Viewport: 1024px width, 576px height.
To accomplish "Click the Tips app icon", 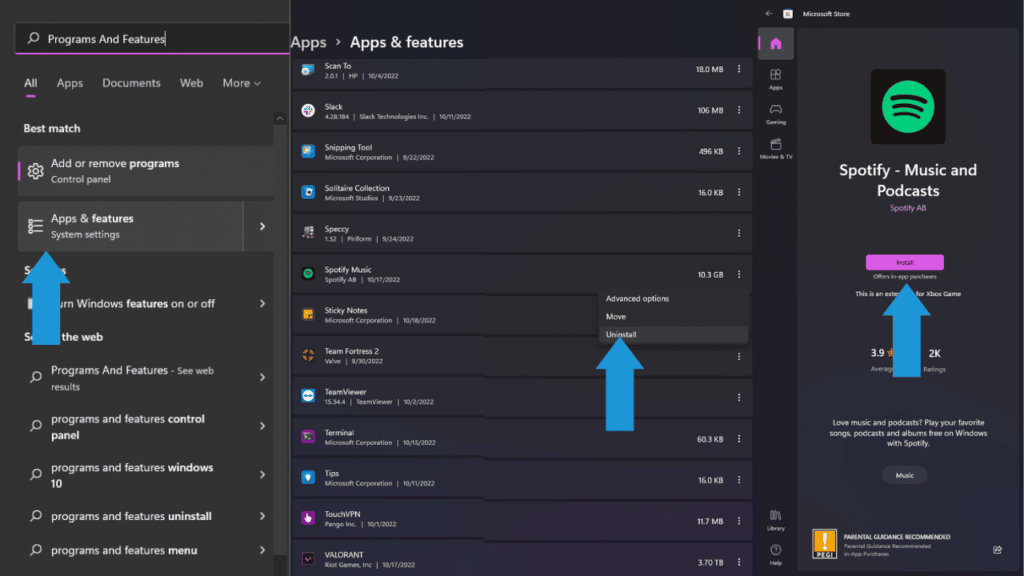I will (308, 477).
